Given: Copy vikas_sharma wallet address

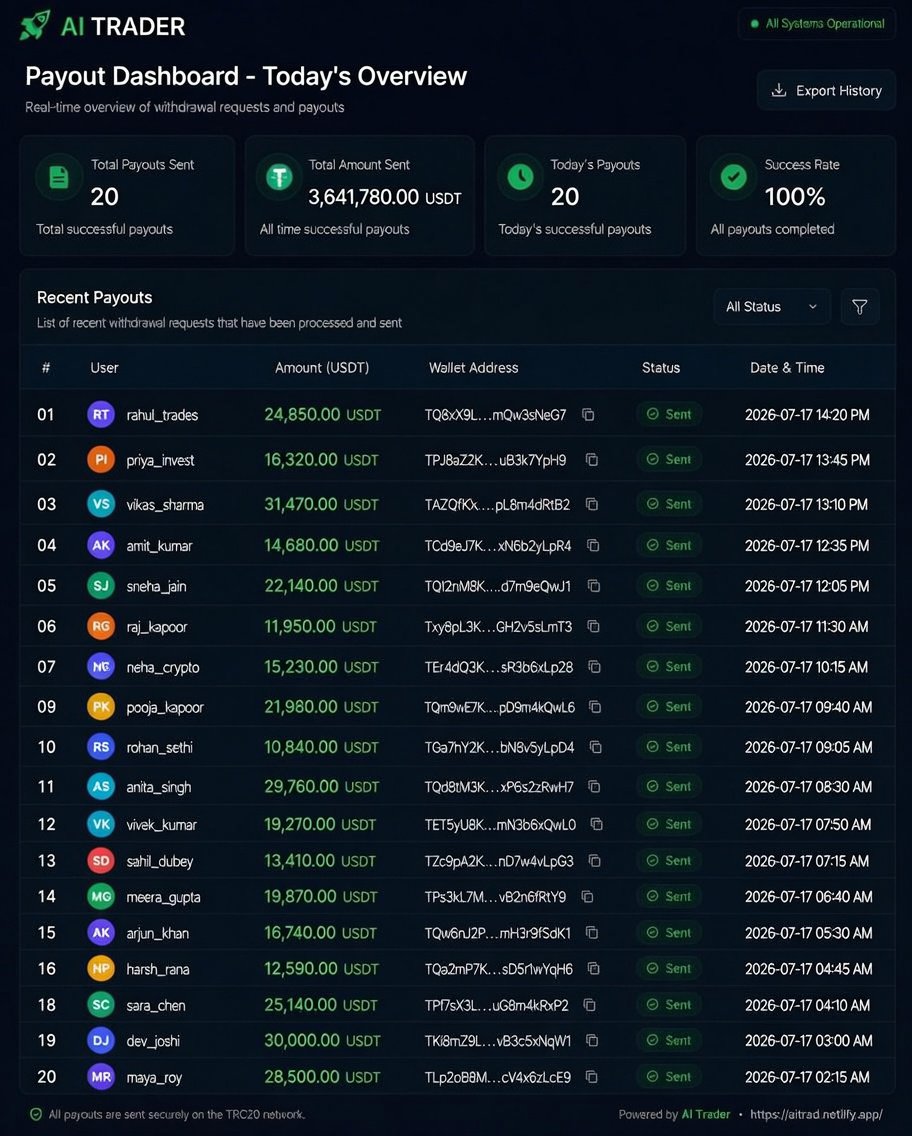Looking at the screenshot, I should point(592,504).
